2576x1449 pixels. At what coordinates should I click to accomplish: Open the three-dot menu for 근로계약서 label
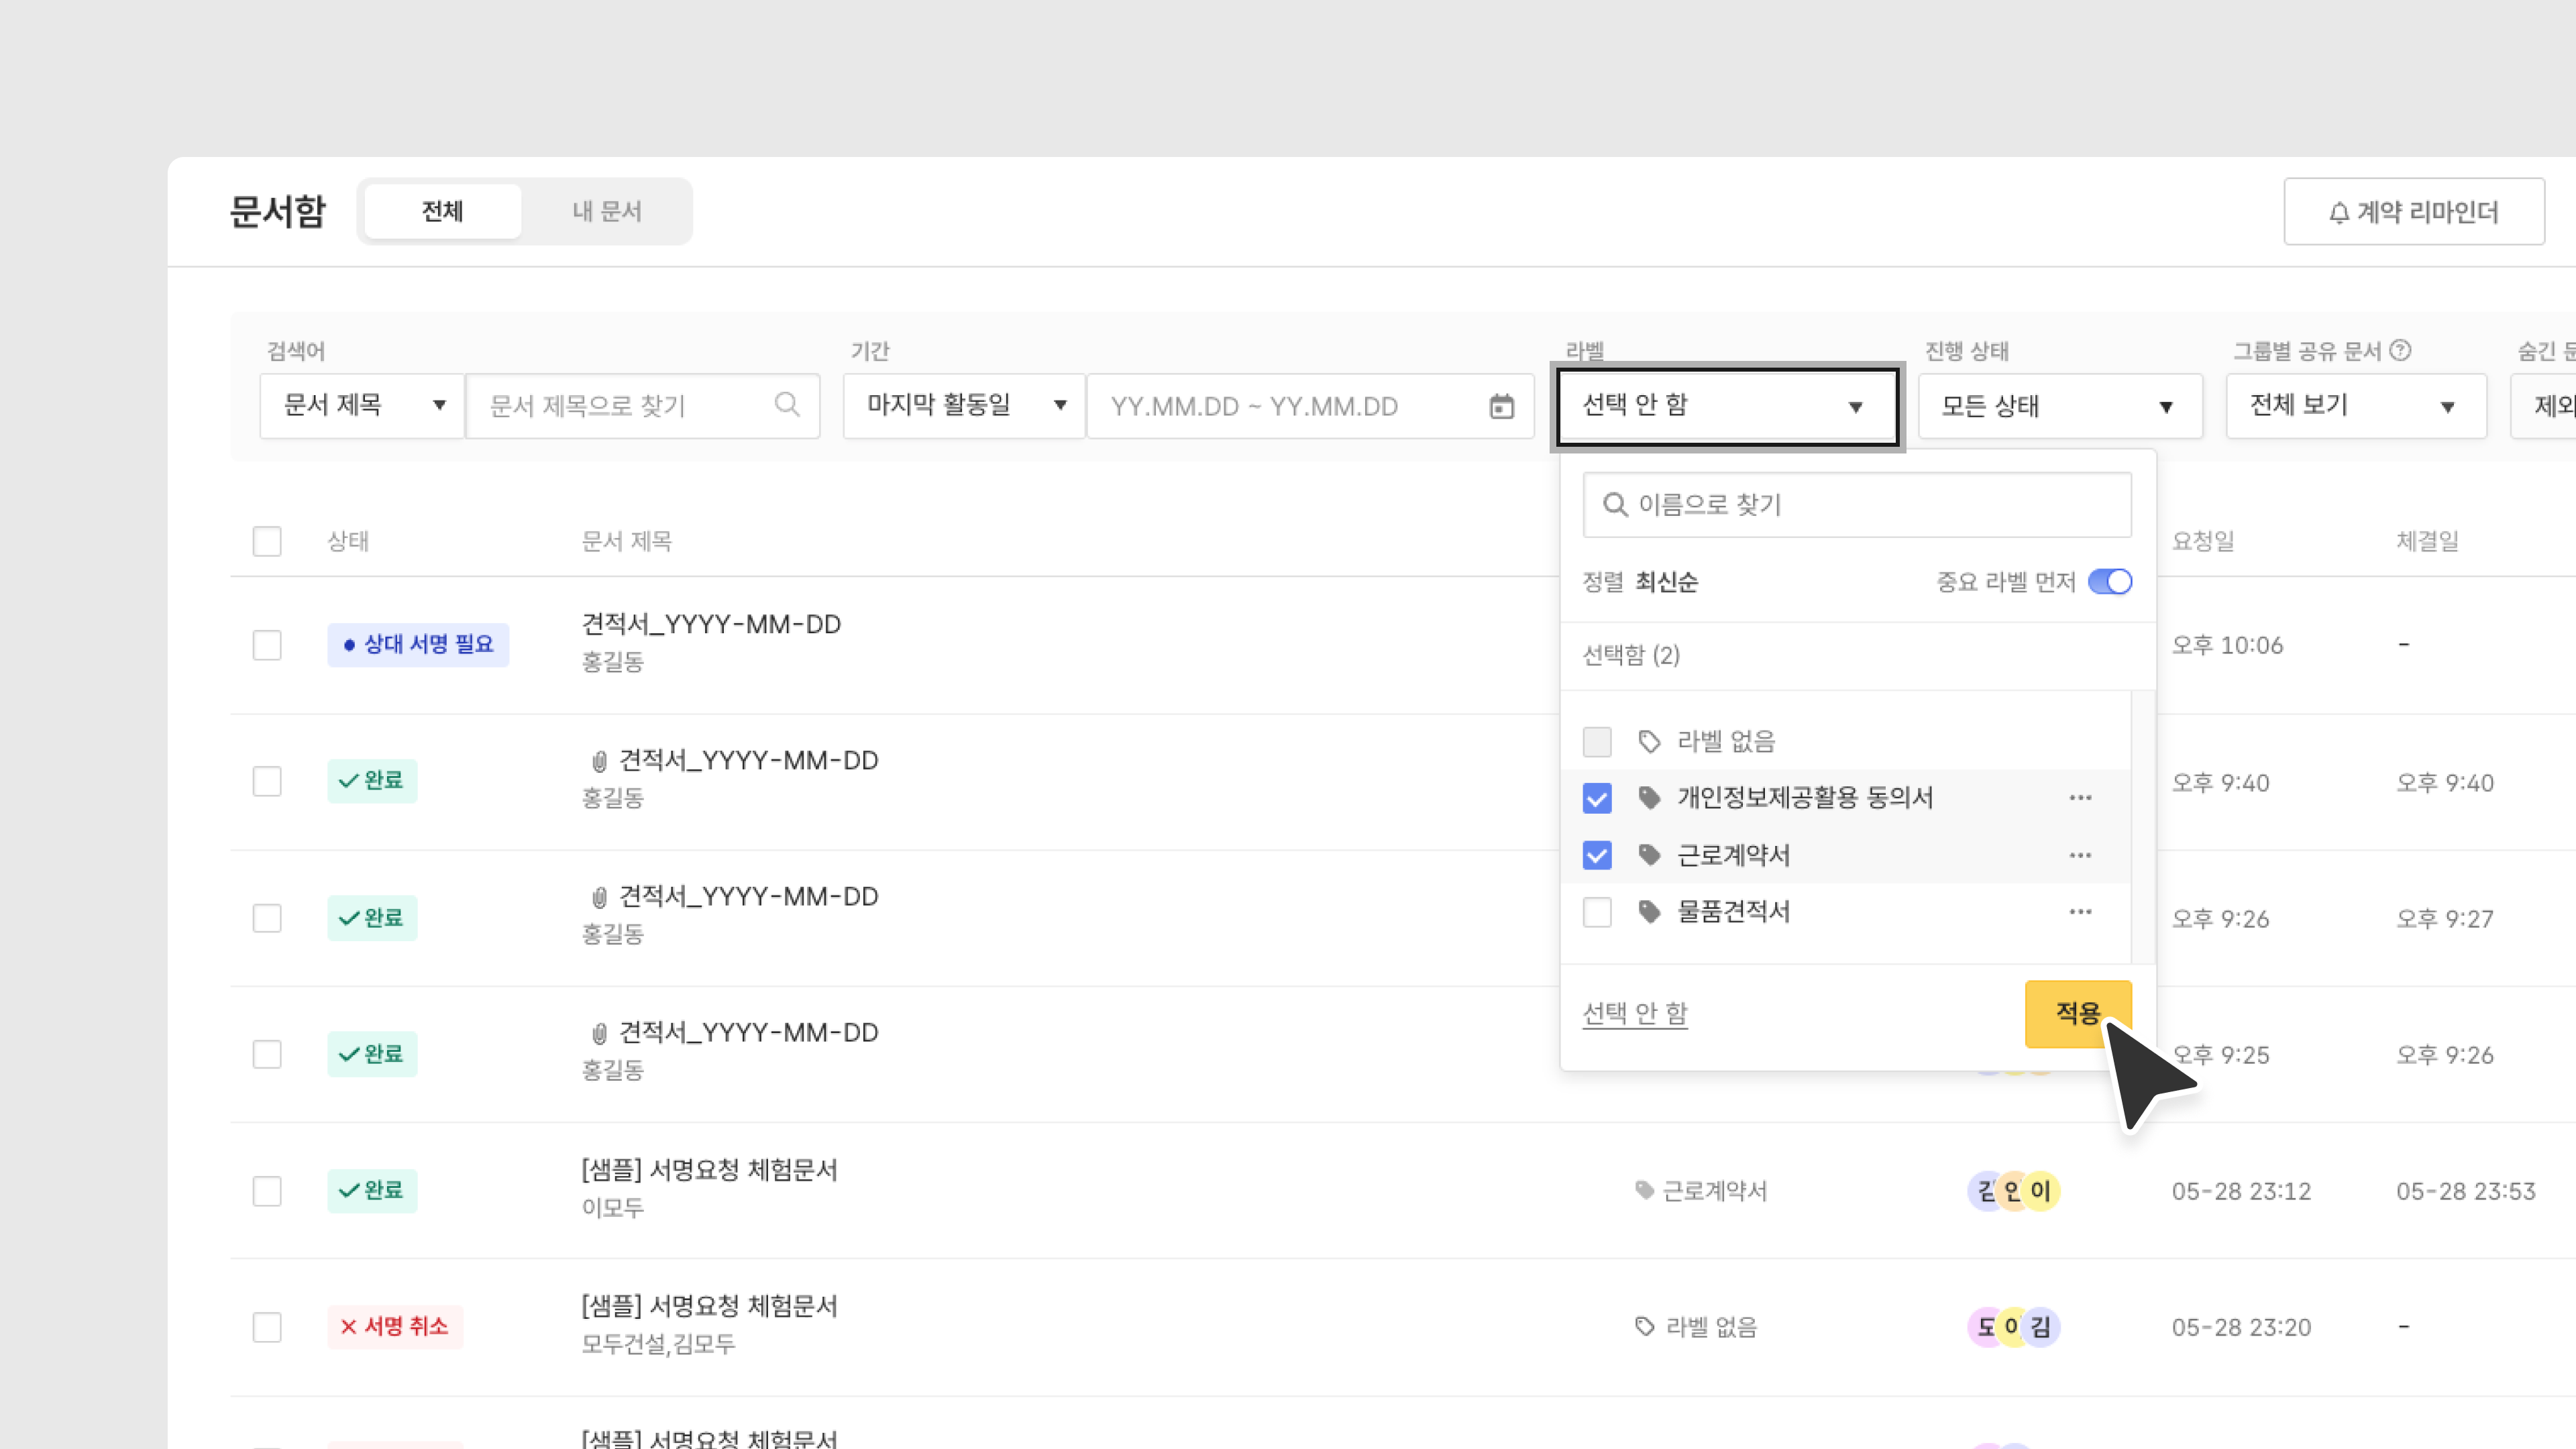coord(2080,855)
